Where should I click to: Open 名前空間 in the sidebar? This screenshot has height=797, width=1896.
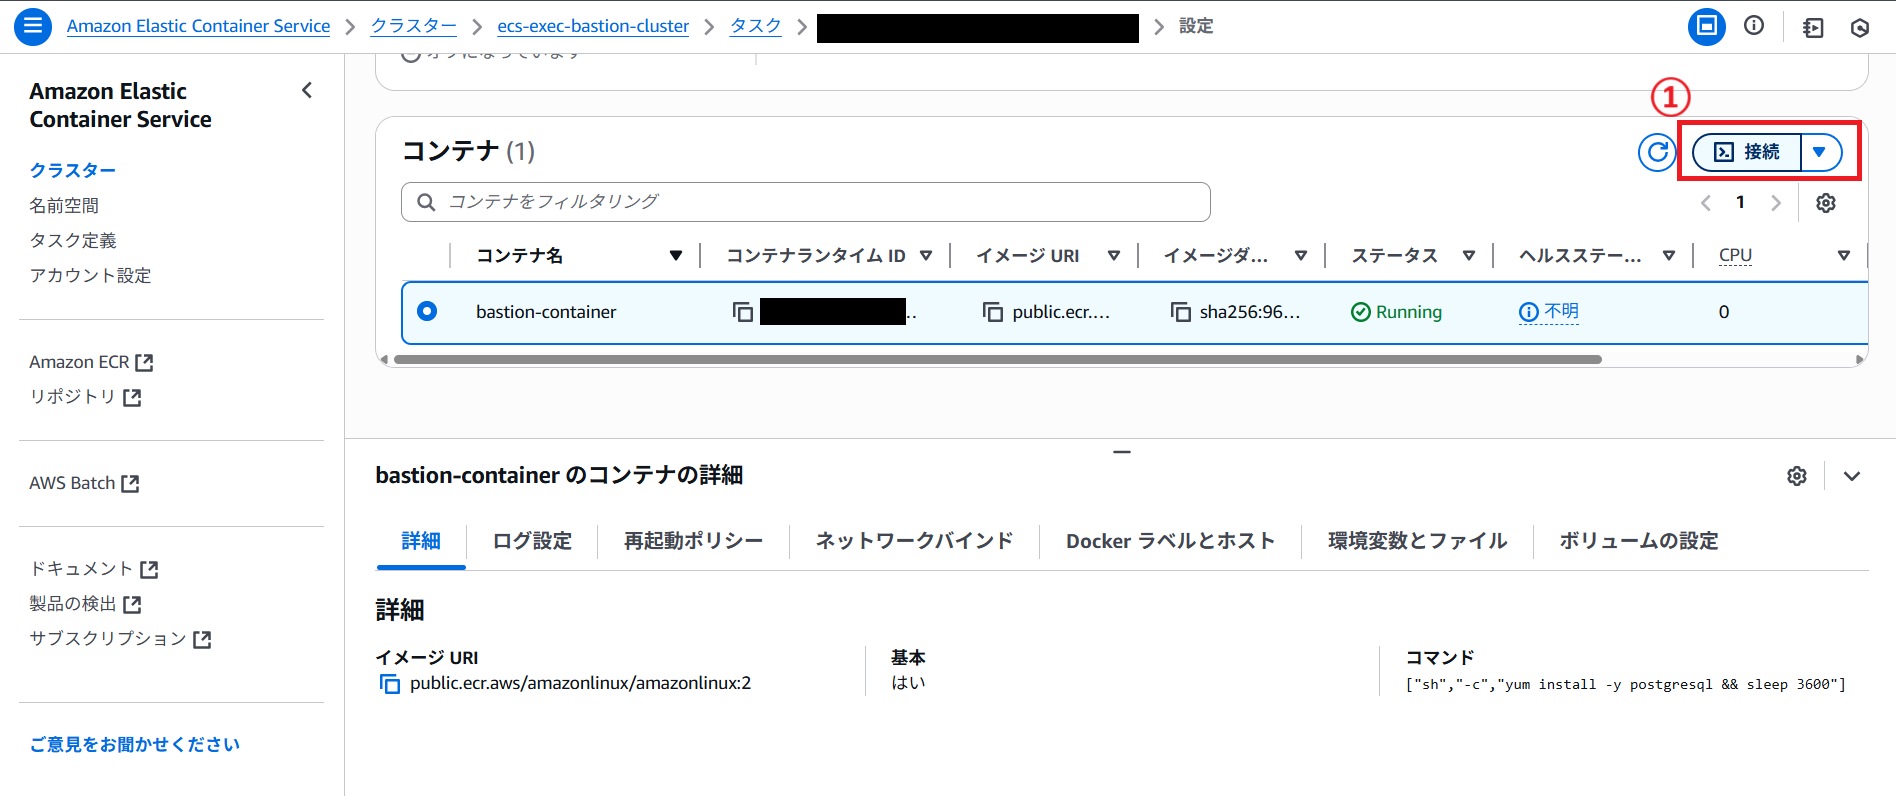coord(64,205)
